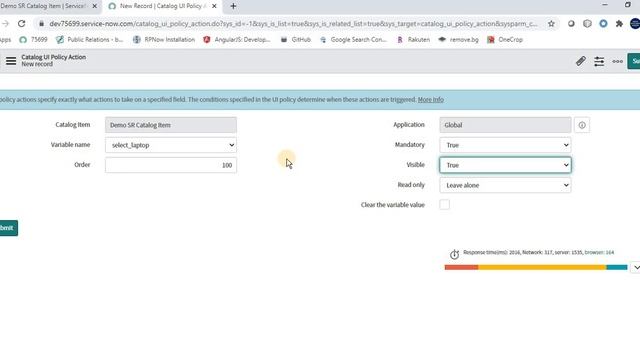Click the Order input field
The height and width of the screenshot is (360, 640).
171,165
